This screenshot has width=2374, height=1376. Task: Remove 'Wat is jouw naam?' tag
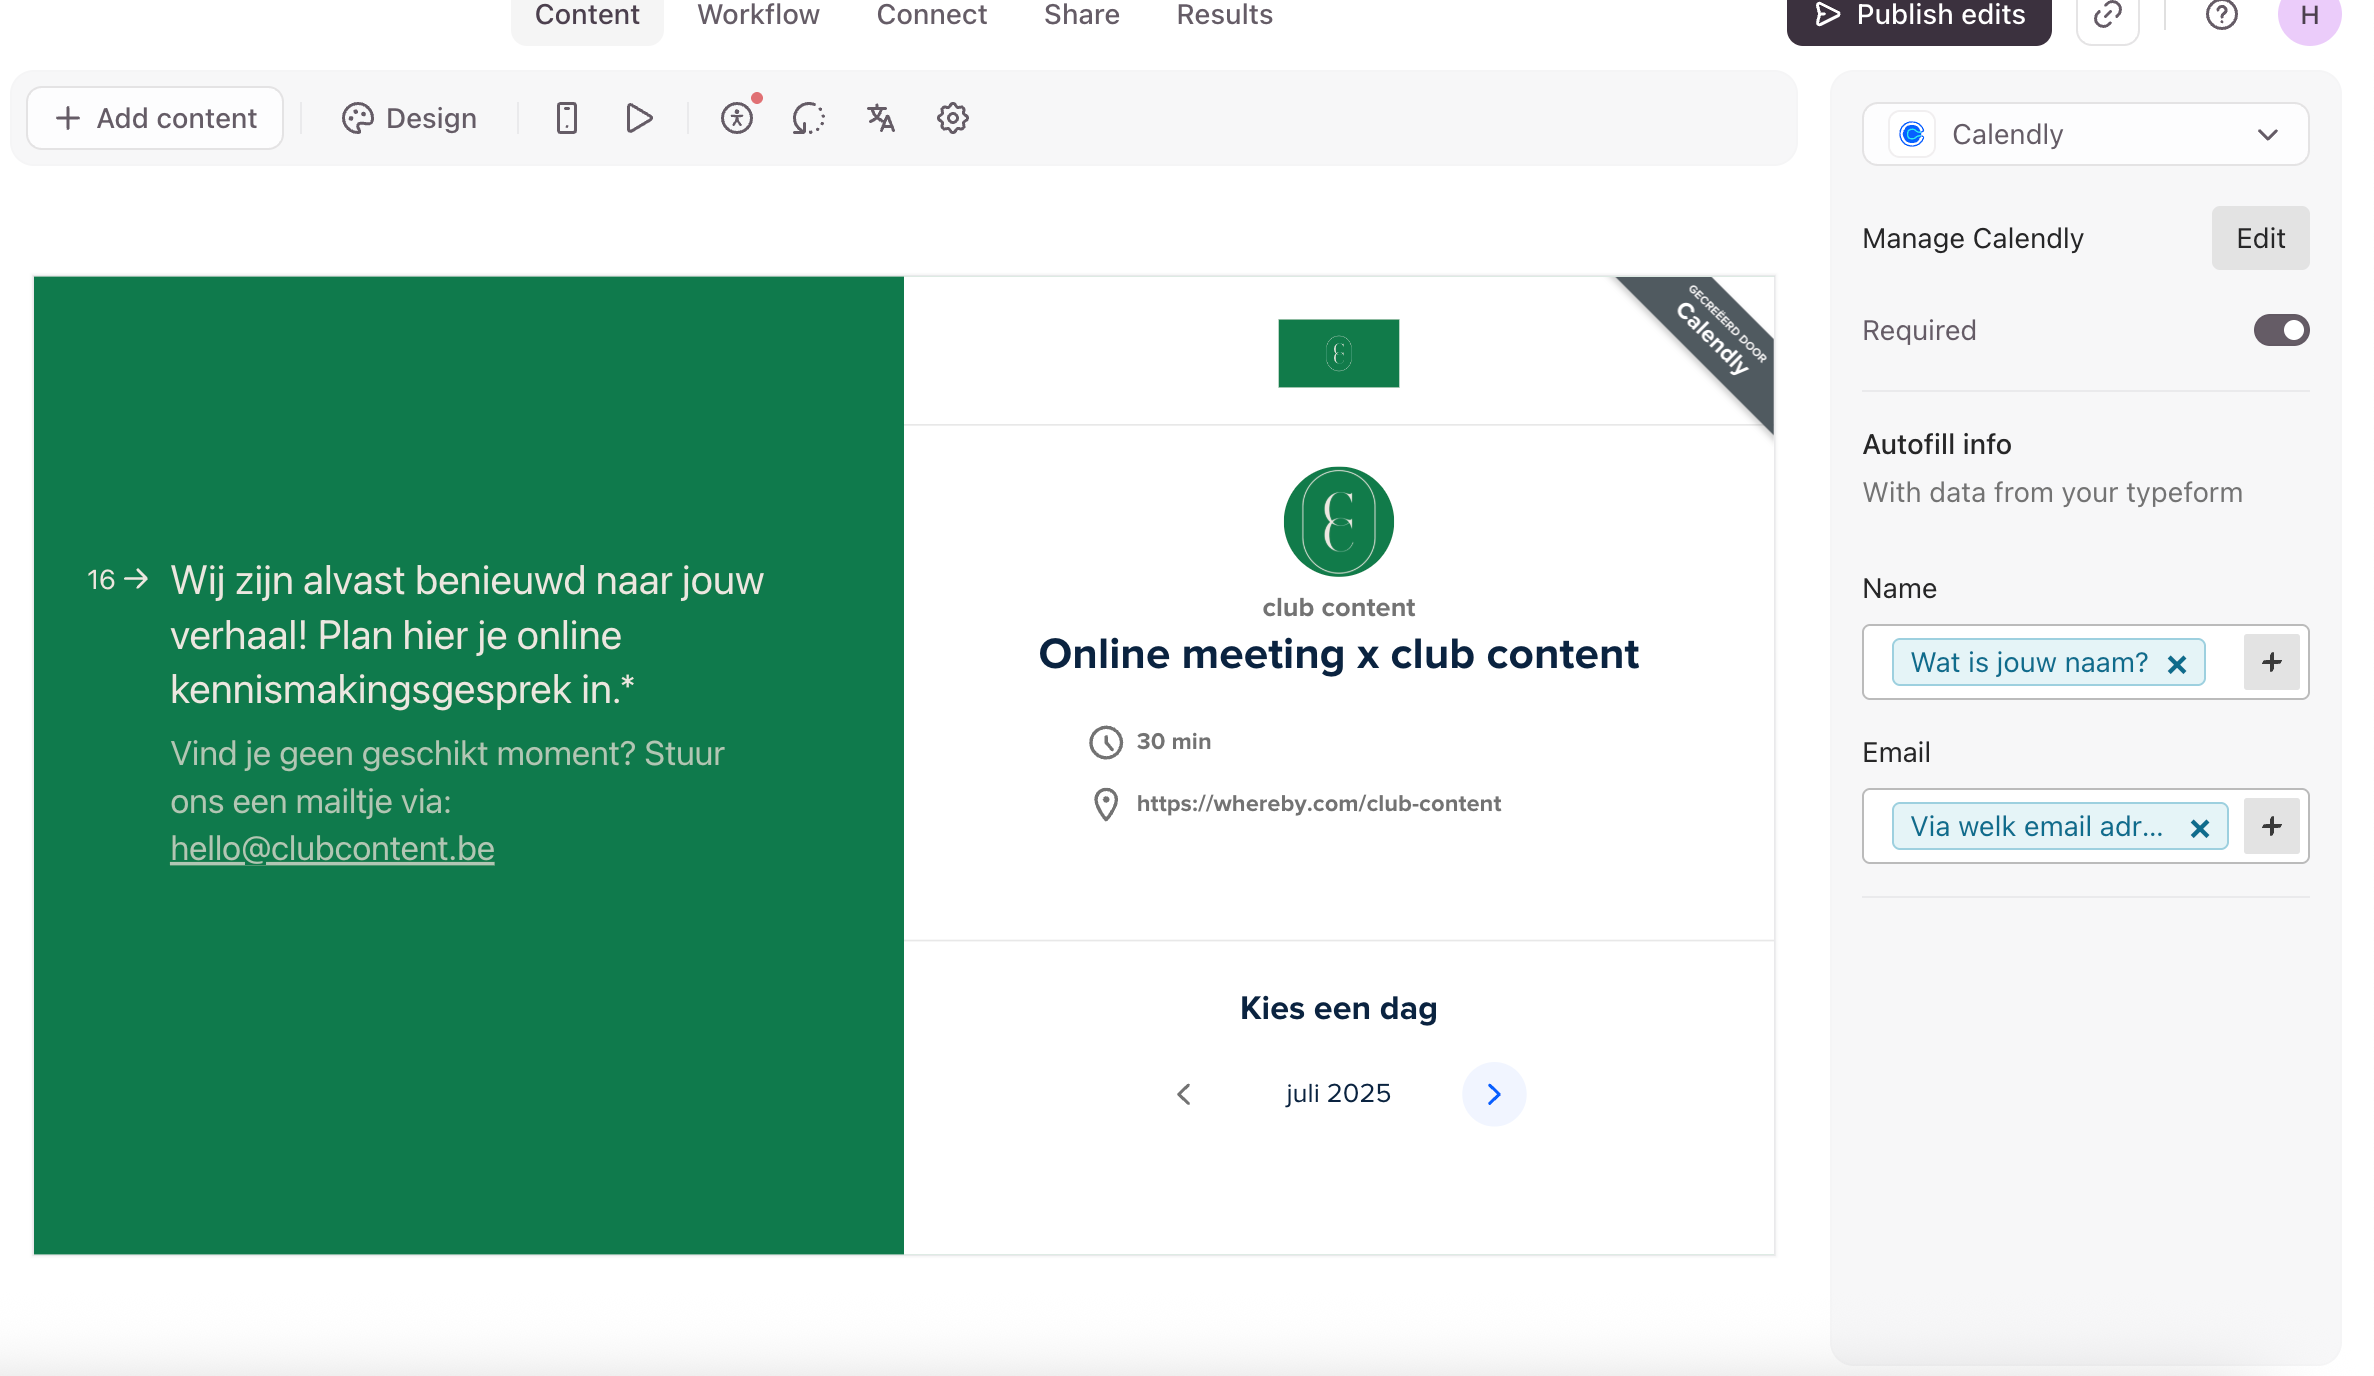click(x=2177, y=664)
